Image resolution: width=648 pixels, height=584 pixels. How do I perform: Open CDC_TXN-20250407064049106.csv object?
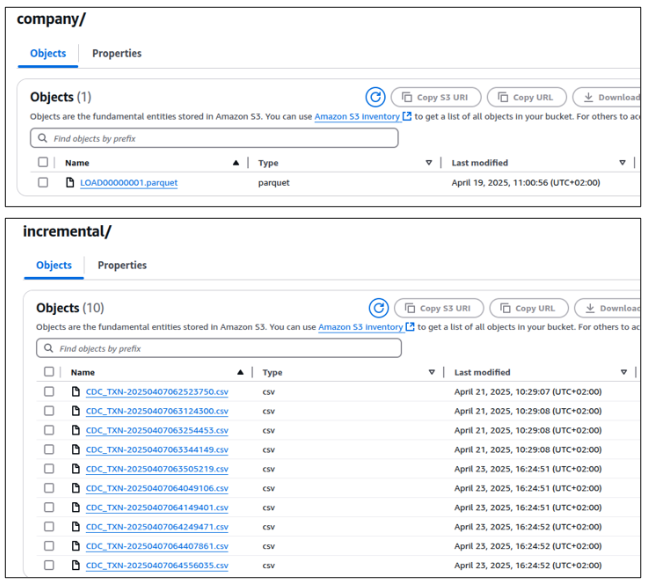(157, 488)
